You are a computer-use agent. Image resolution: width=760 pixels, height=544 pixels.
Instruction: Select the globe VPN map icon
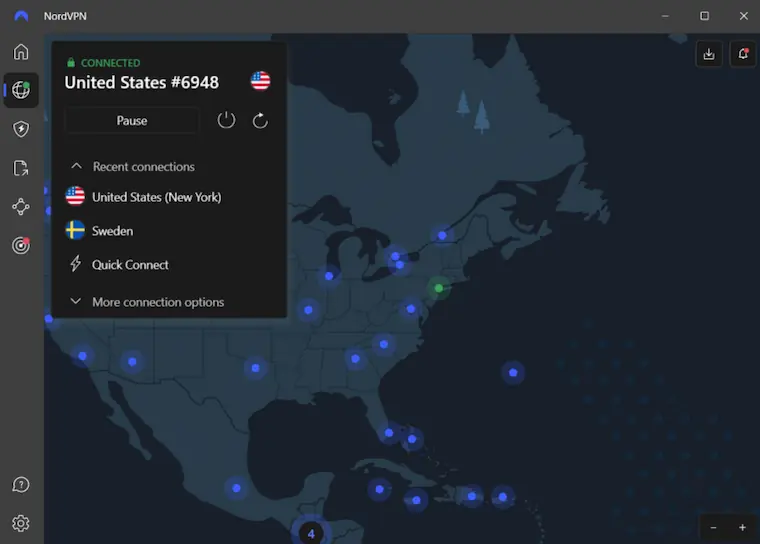(x=21, y=90)
